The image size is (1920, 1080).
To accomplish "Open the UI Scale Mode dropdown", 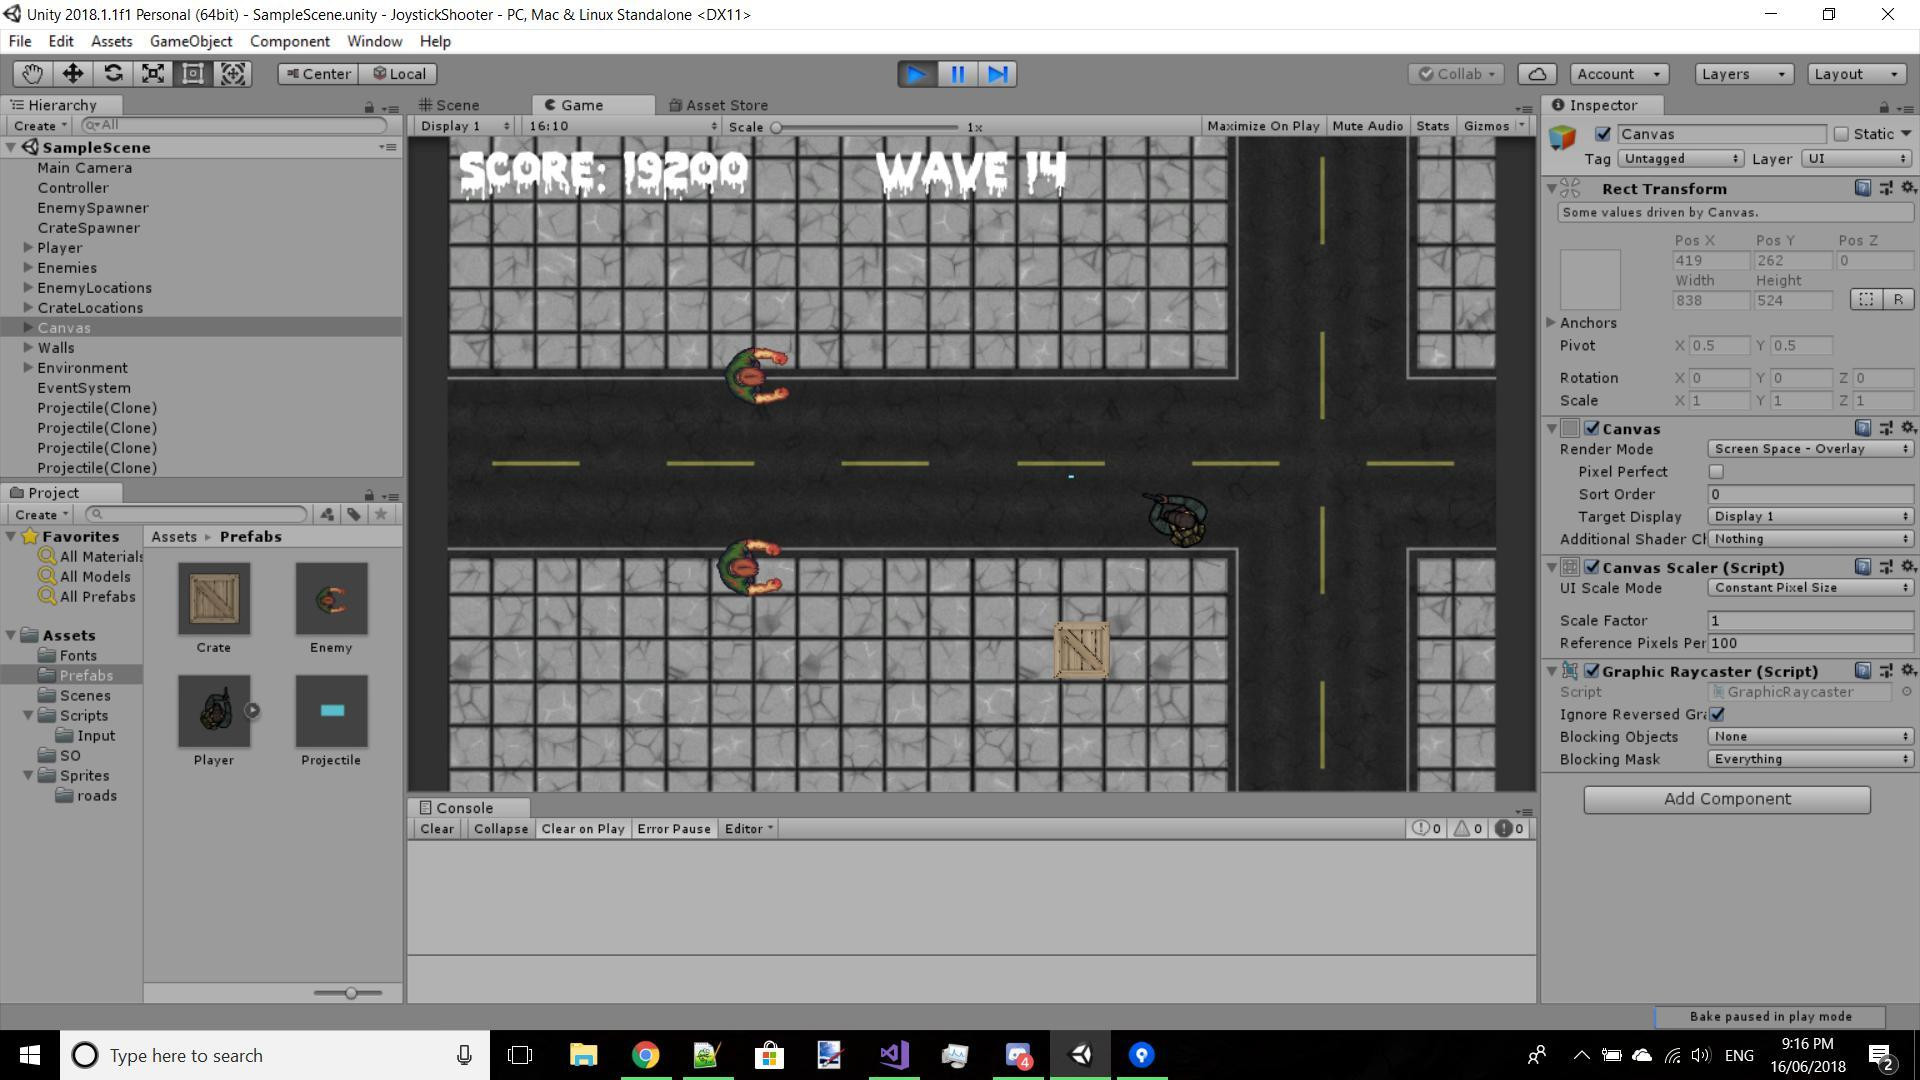I will pyautogui.click(x=1810, y=588).
